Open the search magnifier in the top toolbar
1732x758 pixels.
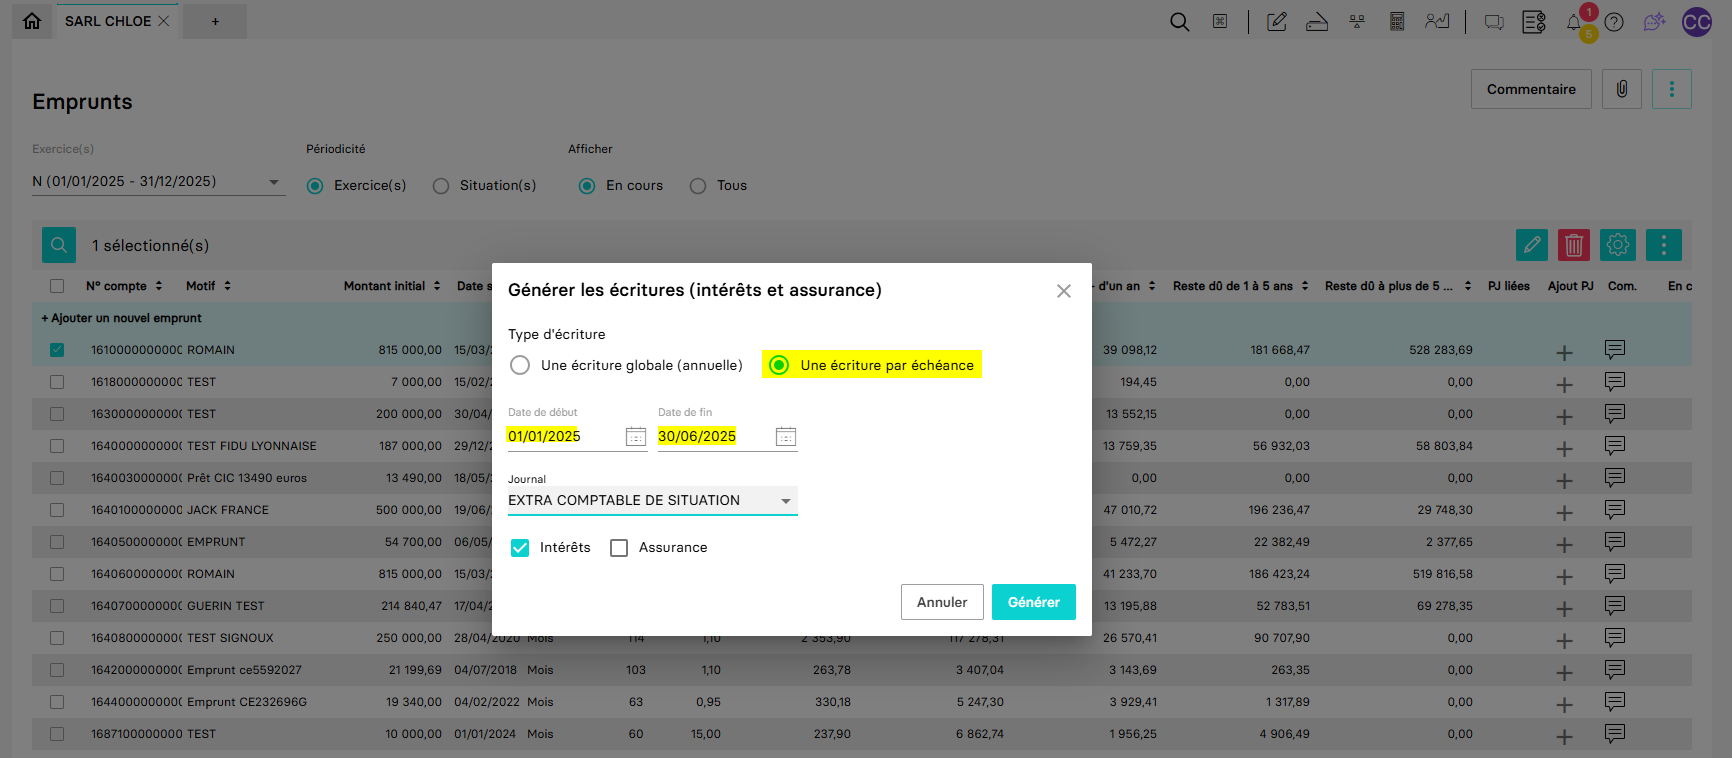click(1179, 22)
